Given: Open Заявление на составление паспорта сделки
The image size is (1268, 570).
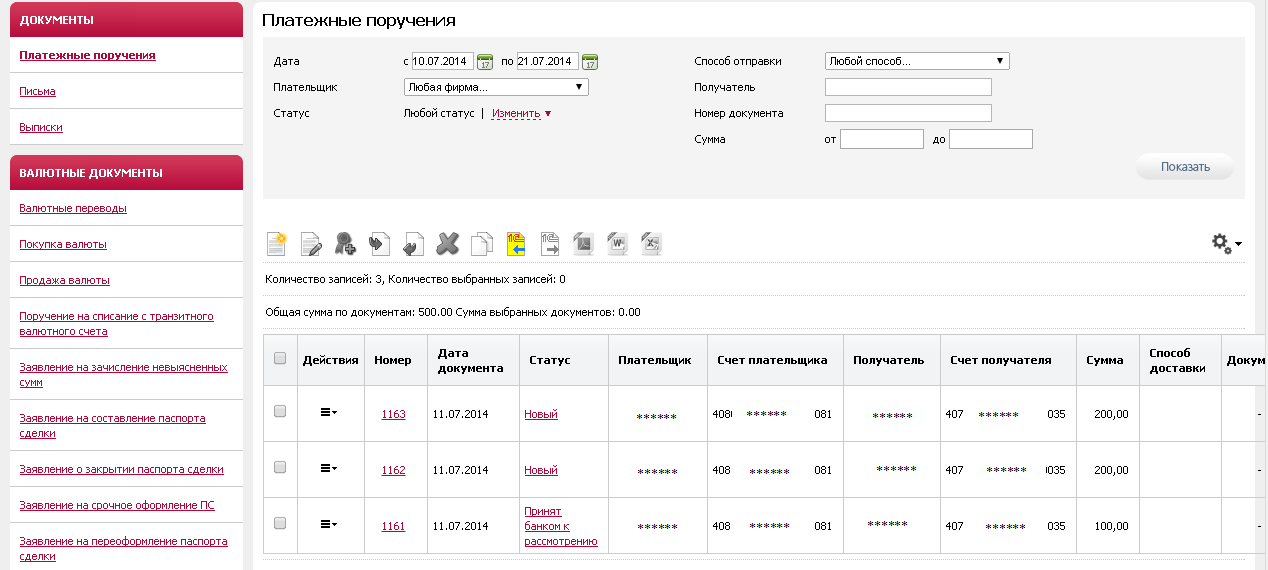Looking at the screenshot, I should [x=112, y=425].
